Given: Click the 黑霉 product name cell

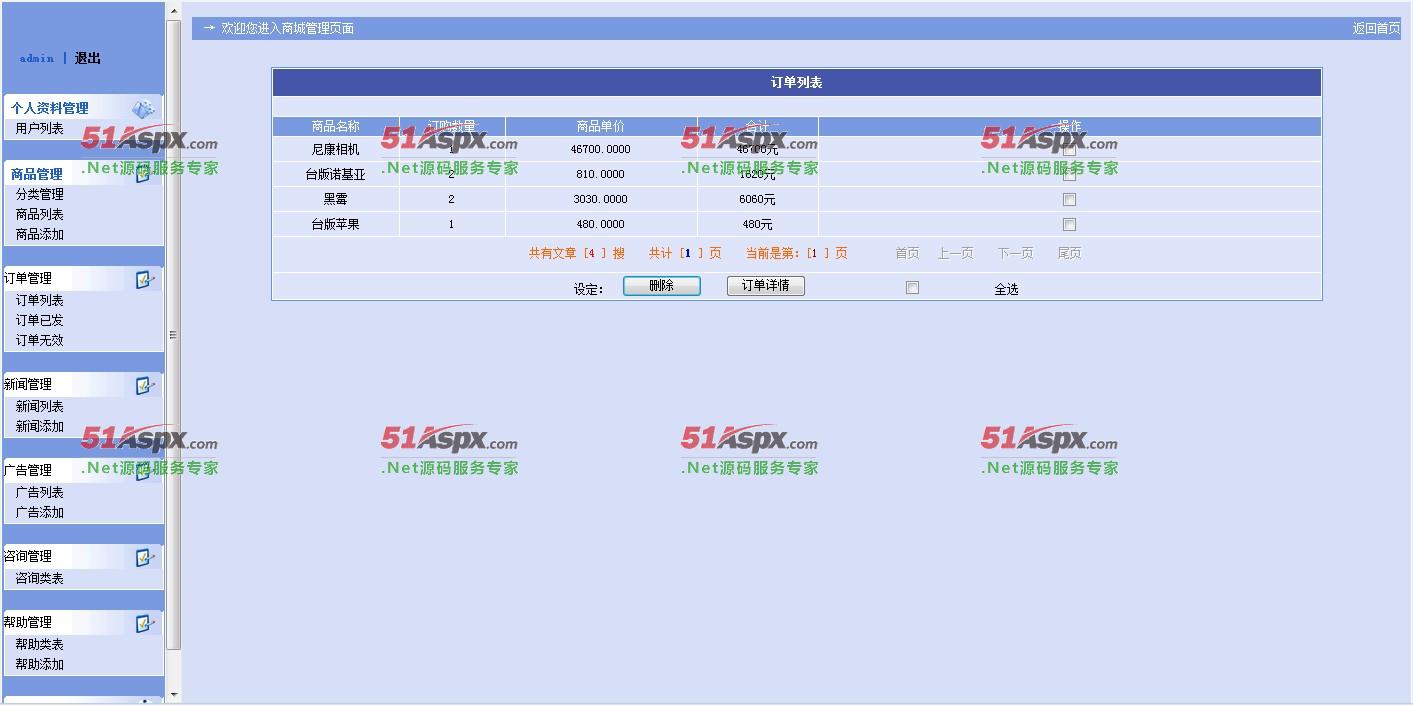Looking at the screenshot, I should [336, 199].
